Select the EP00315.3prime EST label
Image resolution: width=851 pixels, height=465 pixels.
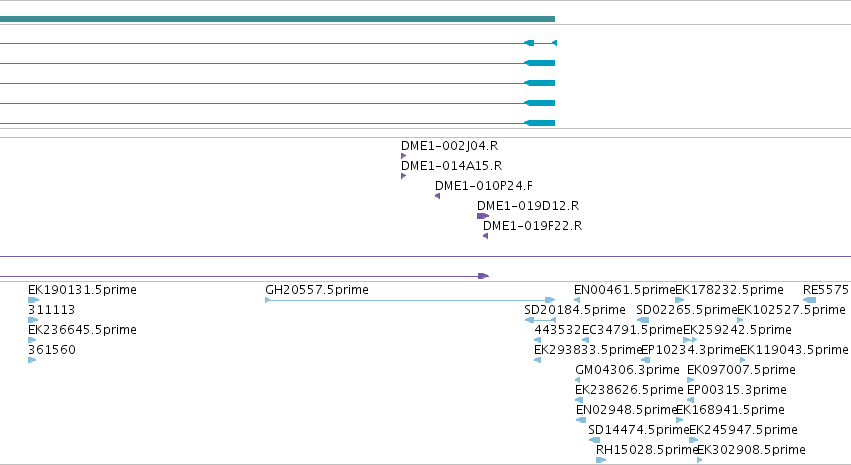[736, 391]
